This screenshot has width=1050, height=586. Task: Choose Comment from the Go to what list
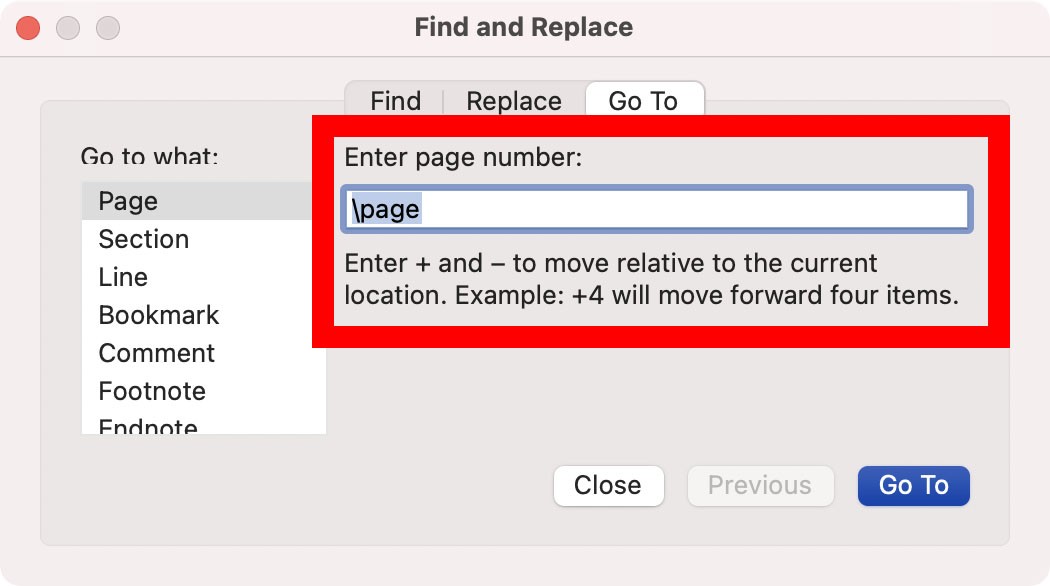[x=157, y=353]
